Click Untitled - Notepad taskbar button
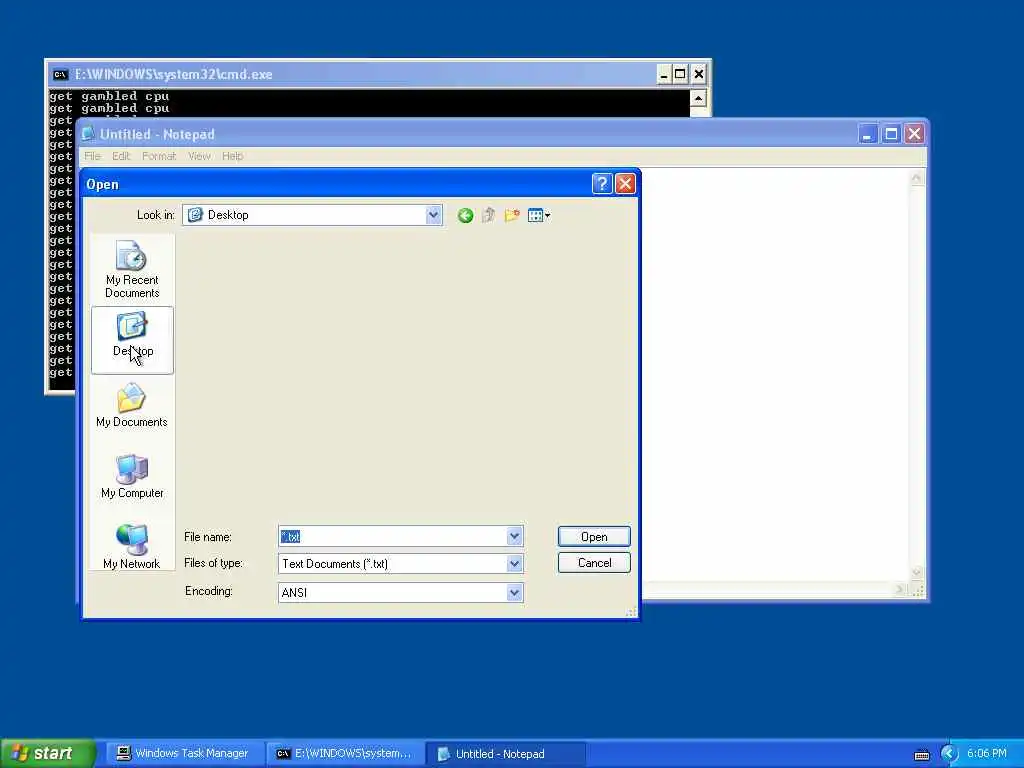 tap(505, 754)
